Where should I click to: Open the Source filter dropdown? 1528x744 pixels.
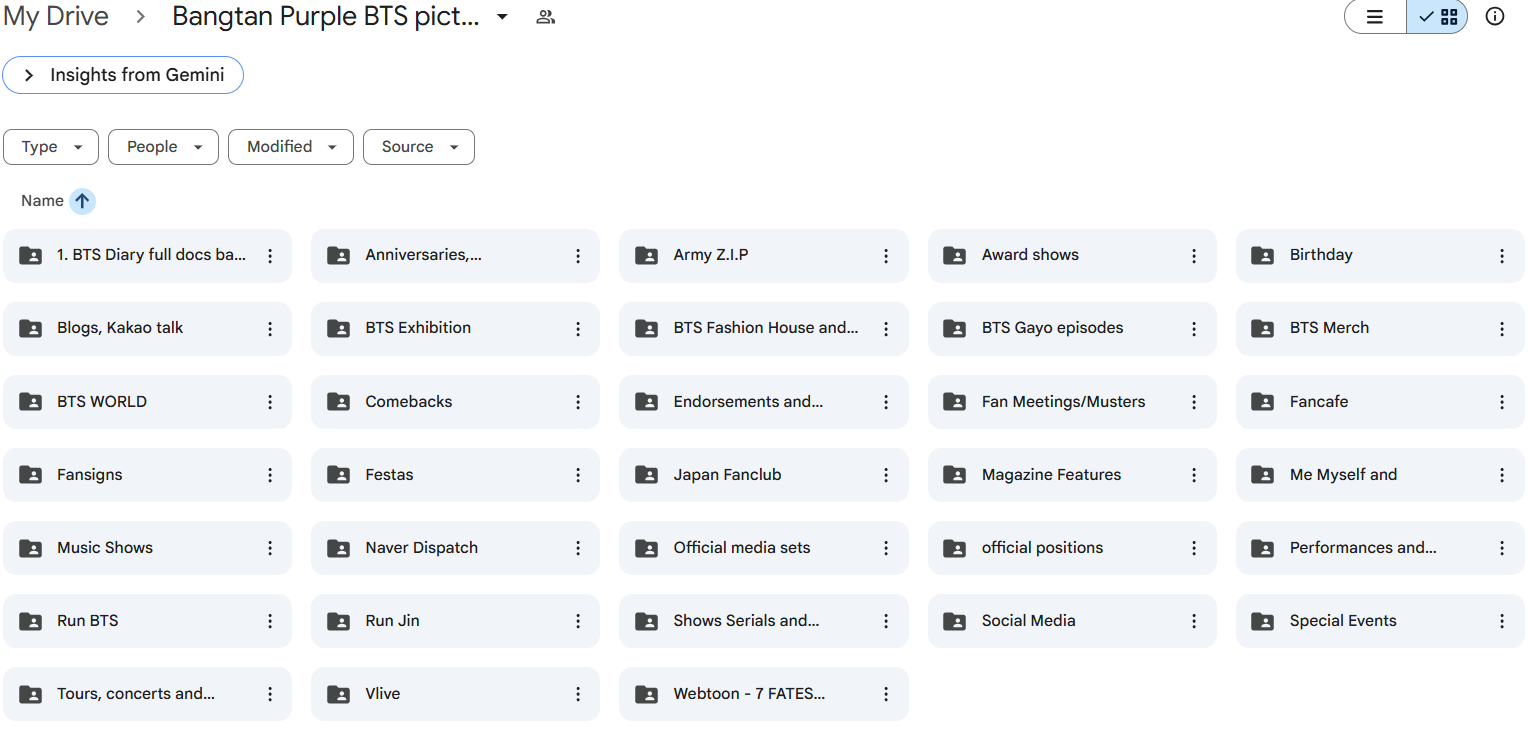[x=418, y=147]
